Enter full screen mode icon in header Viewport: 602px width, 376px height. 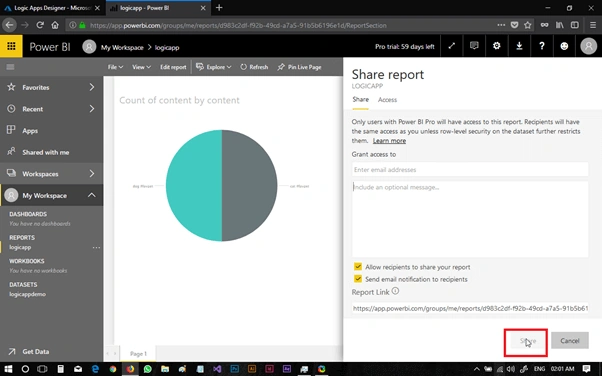(452, 46)
